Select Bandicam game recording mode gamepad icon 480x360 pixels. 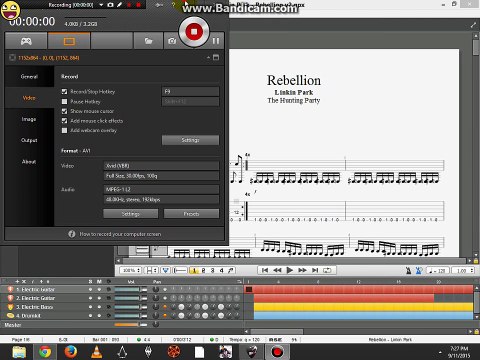click(x=26, y=41)
